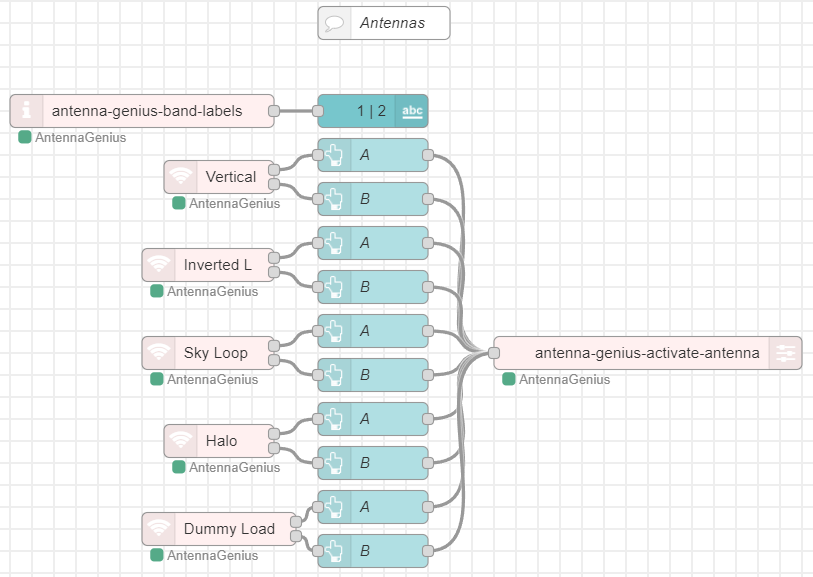Screen dimensions: 813x577
Task: Click the green status indicator under Vertical
Action: point(178,203)
